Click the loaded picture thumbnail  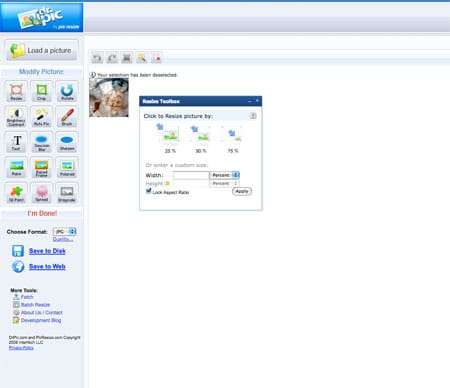109,98
